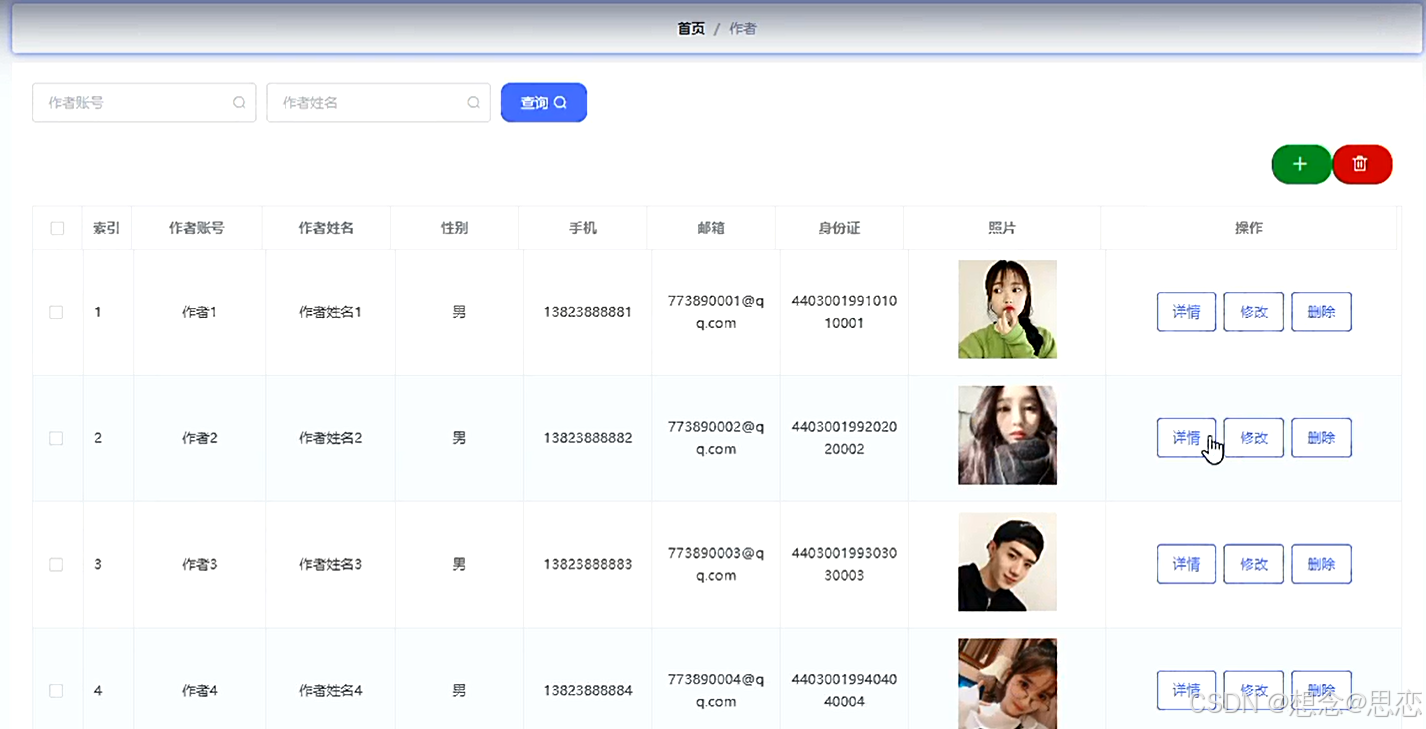Click email 773890001@qq.com
The height and width of the screenshot is (729, 1426).
[x=716, y=311]
